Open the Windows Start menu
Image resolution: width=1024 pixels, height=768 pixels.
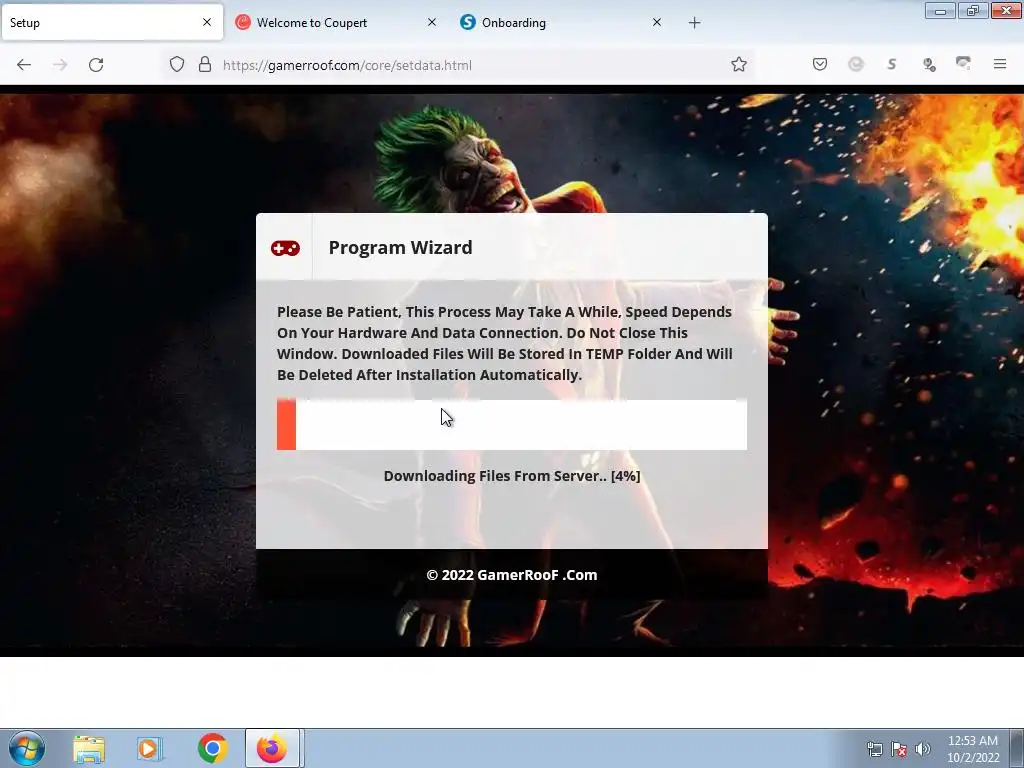coord(27,748)
